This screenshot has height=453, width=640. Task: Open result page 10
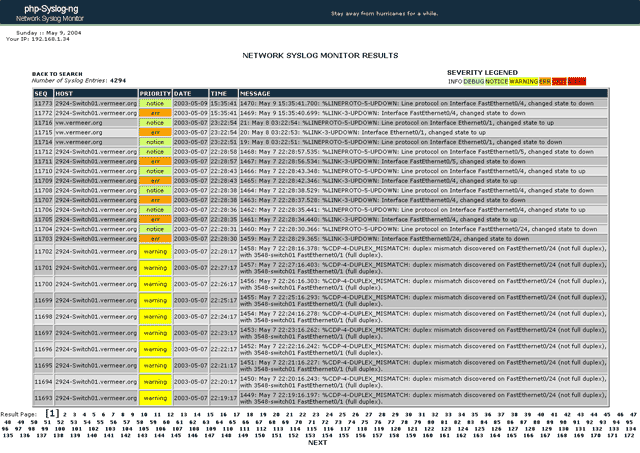tap(144, 415)
